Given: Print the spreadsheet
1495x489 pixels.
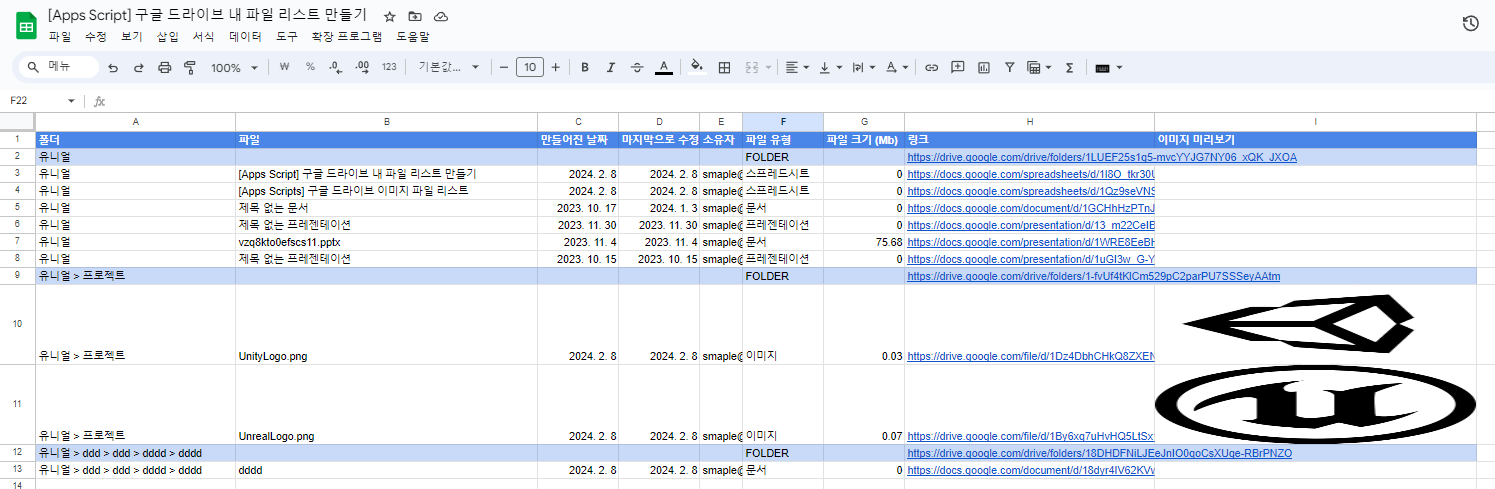Looking at the screenshot, I should coord(164,67).
